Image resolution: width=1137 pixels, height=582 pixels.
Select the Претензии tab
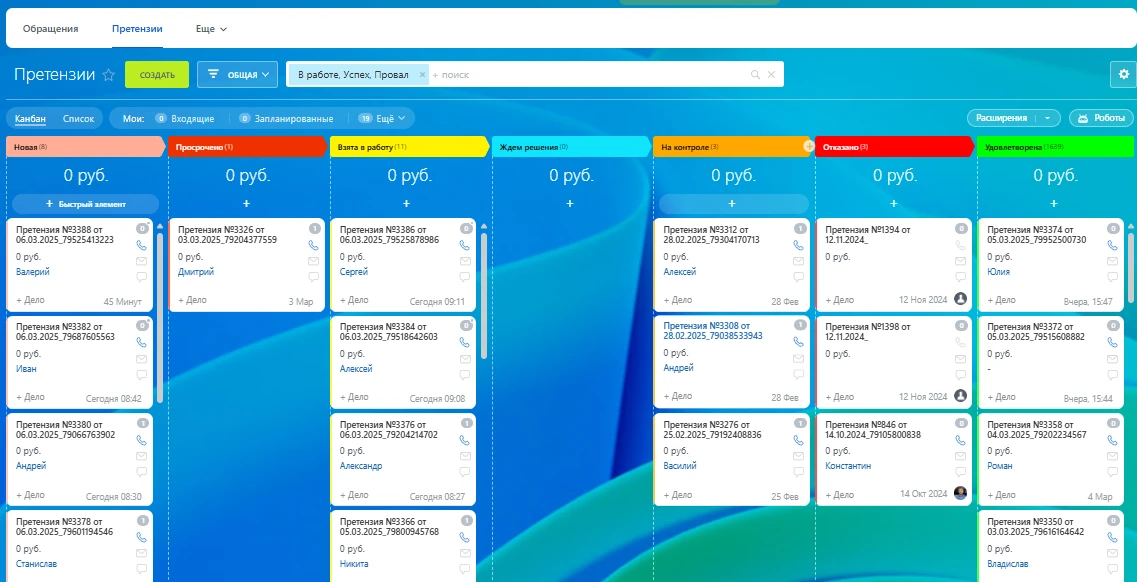[x=137, y=29]
